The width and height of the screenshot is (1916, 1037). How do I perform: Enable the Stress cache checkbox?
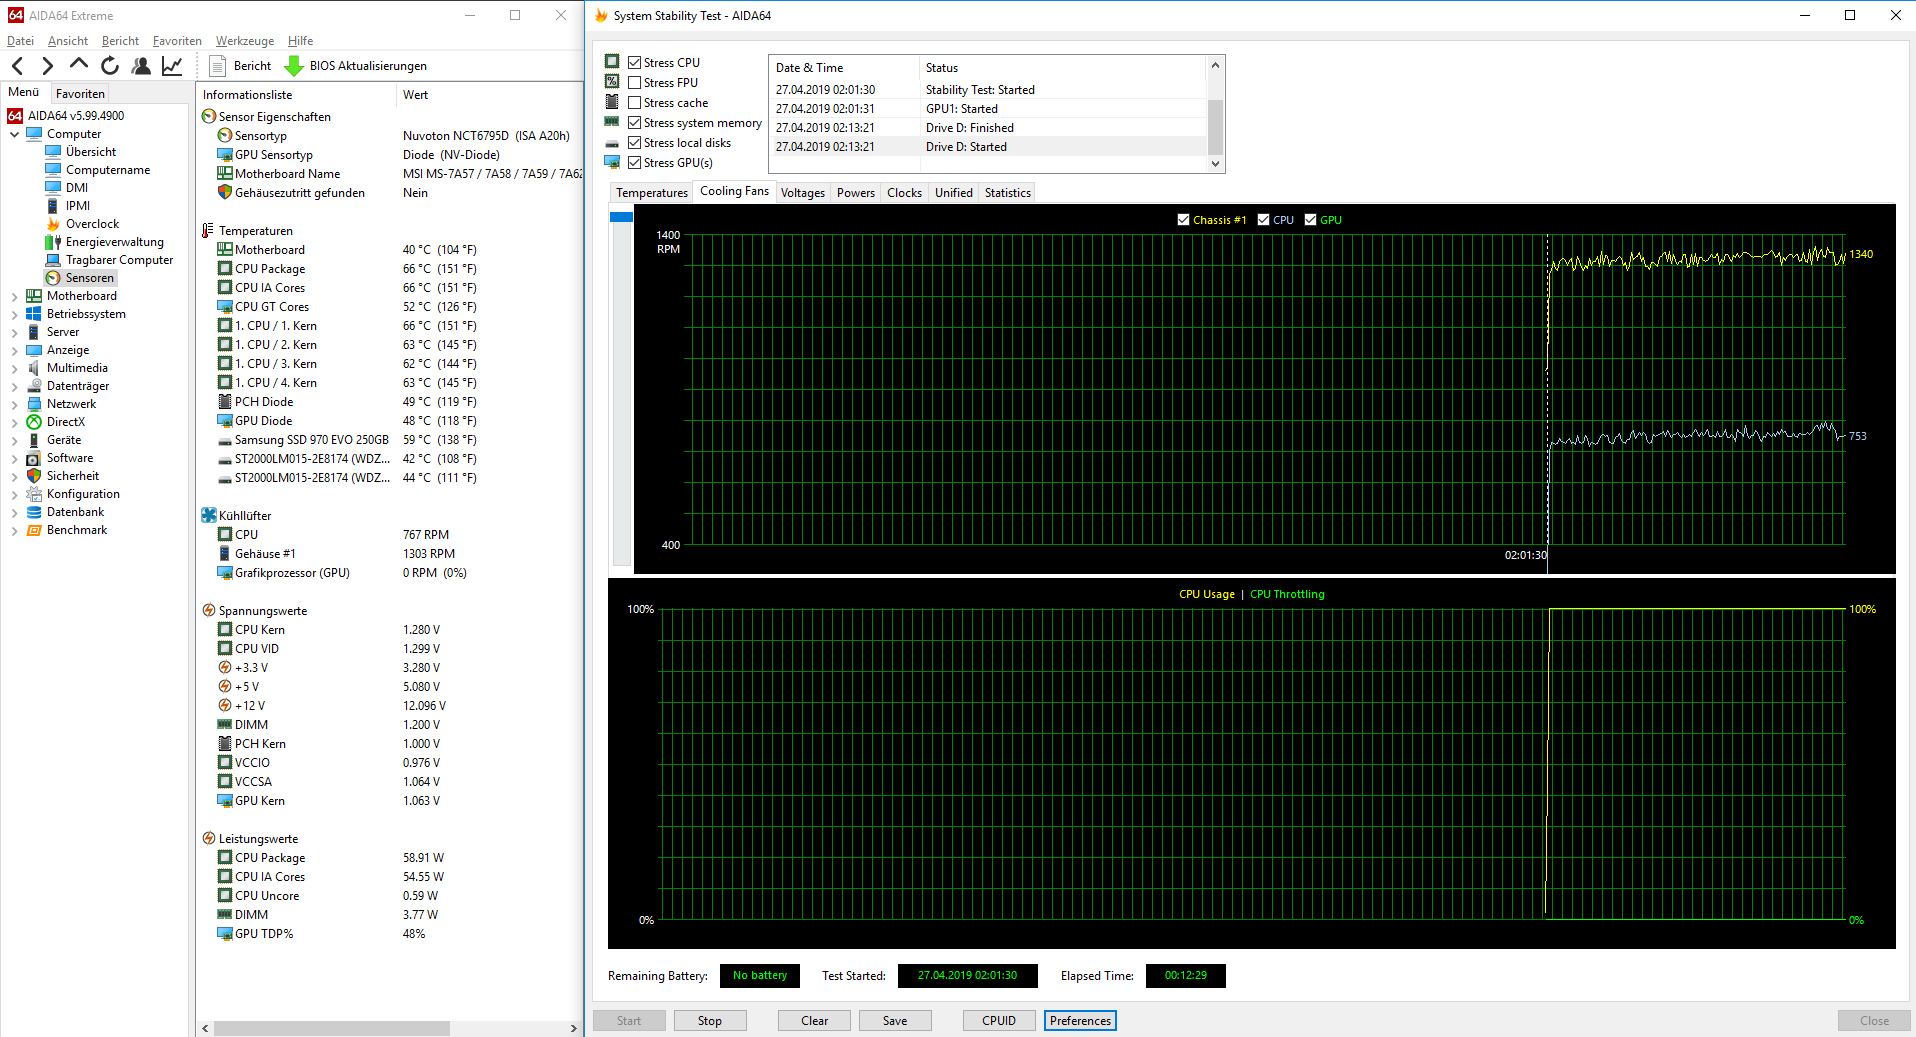pyautogui.click(x=634, y=103)
